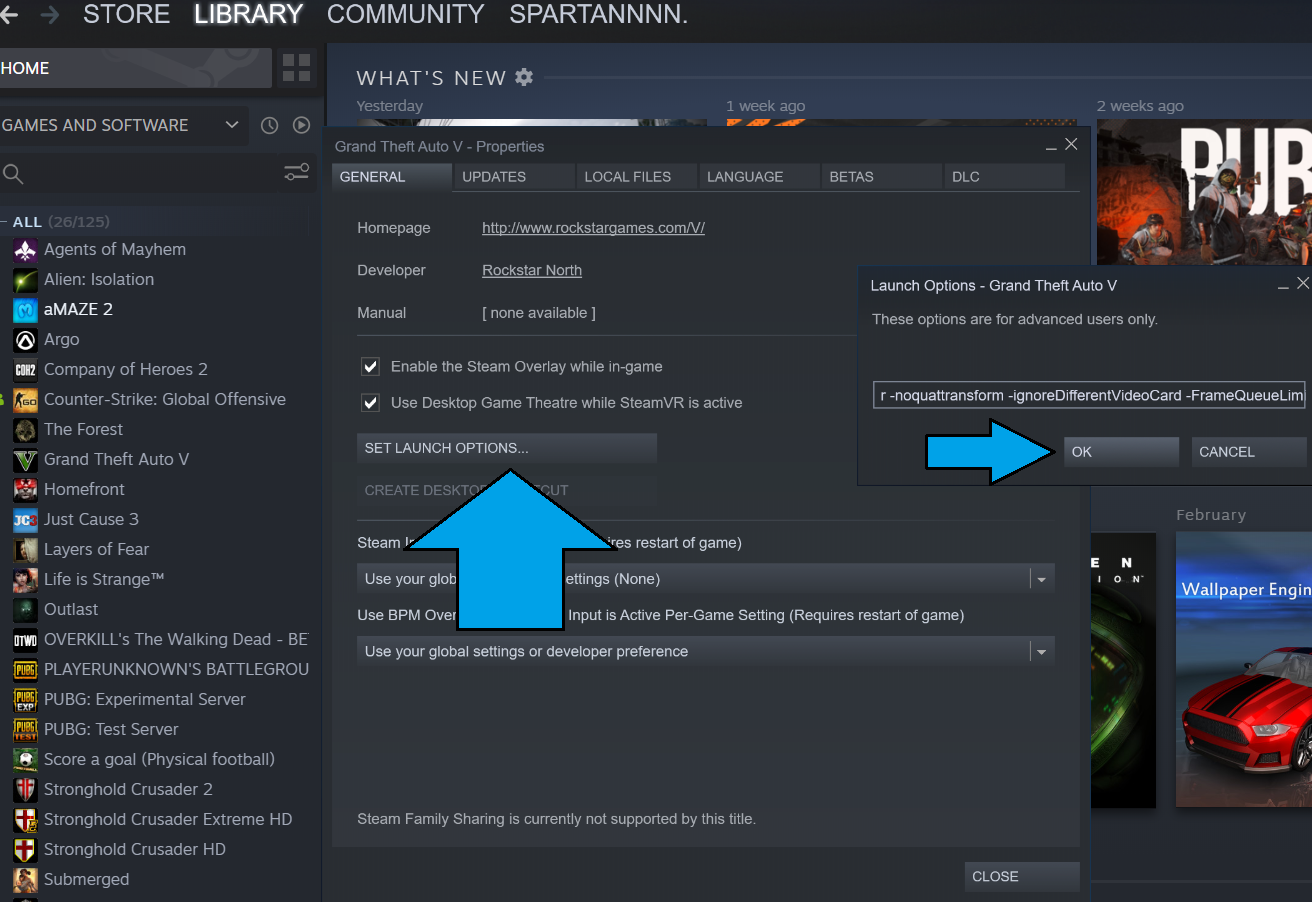
Task: Click the aMAZE 2 game icon
Action: (25, 310)
